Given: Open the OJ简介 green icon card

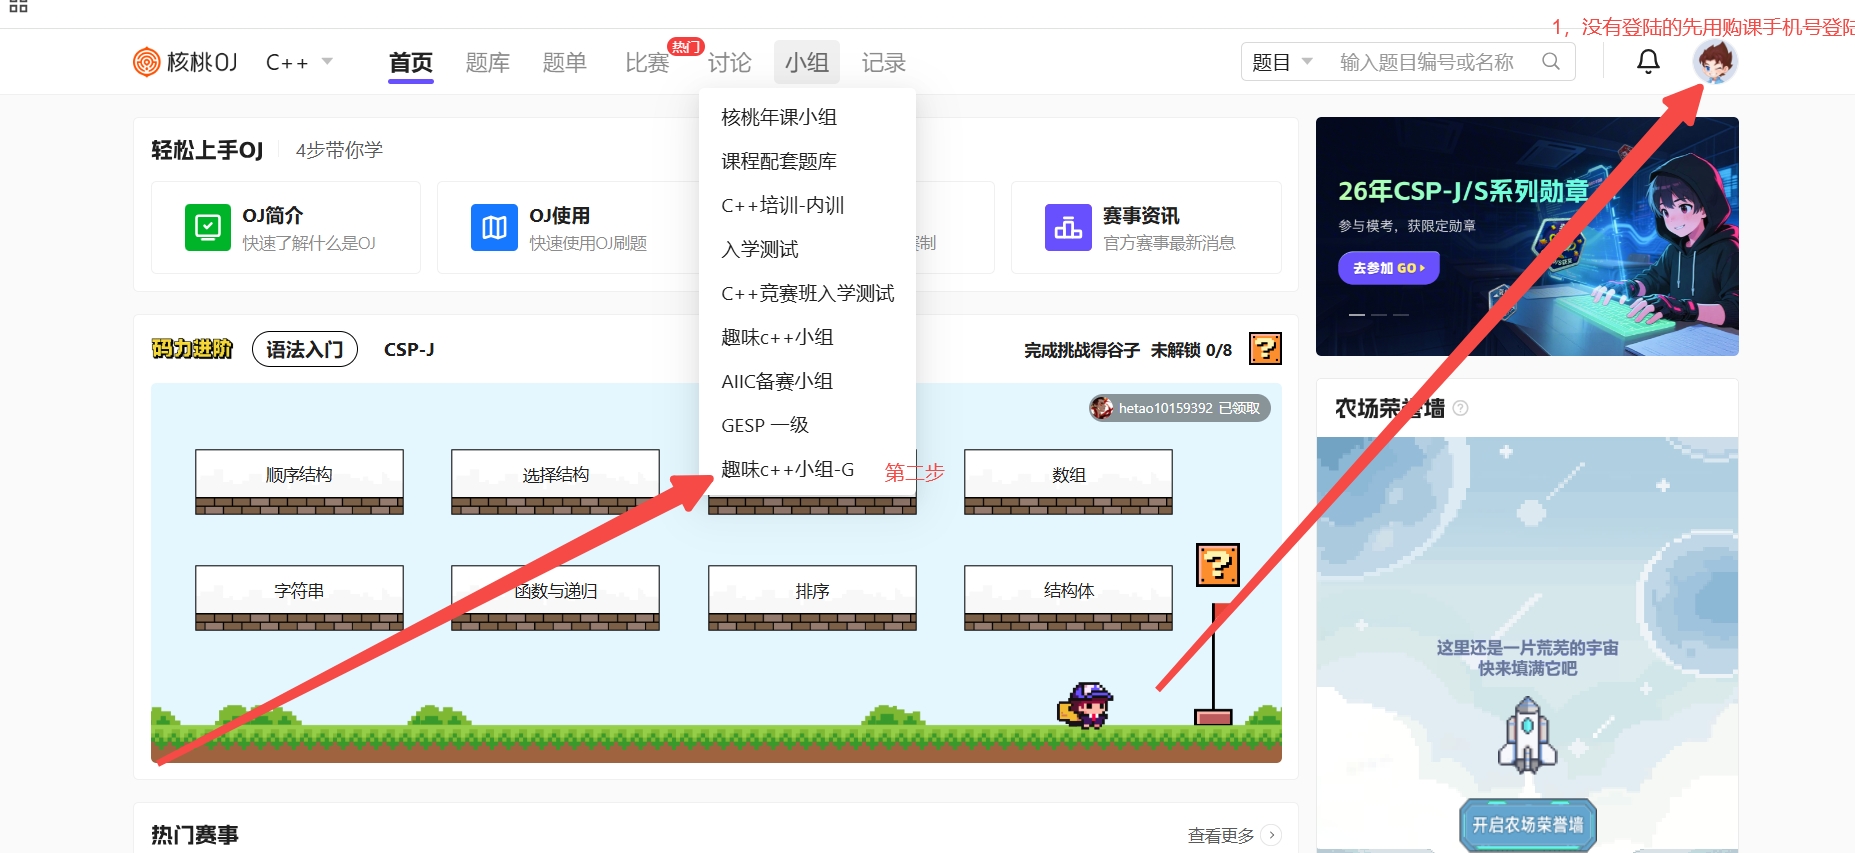Looking at the screenshot, I should (208, 227).
